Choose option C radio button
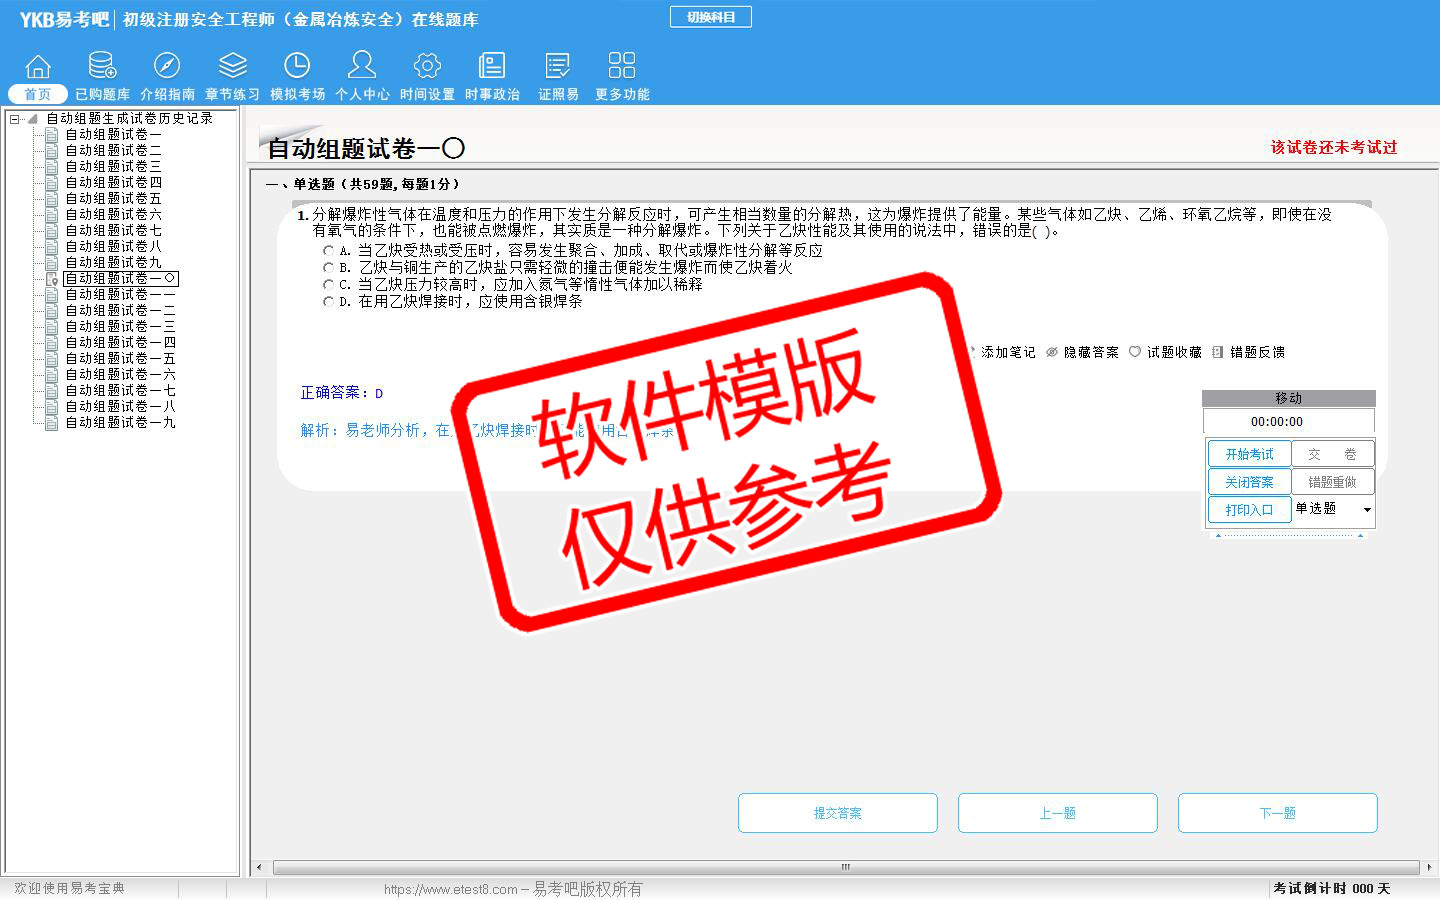 point(328,285)
